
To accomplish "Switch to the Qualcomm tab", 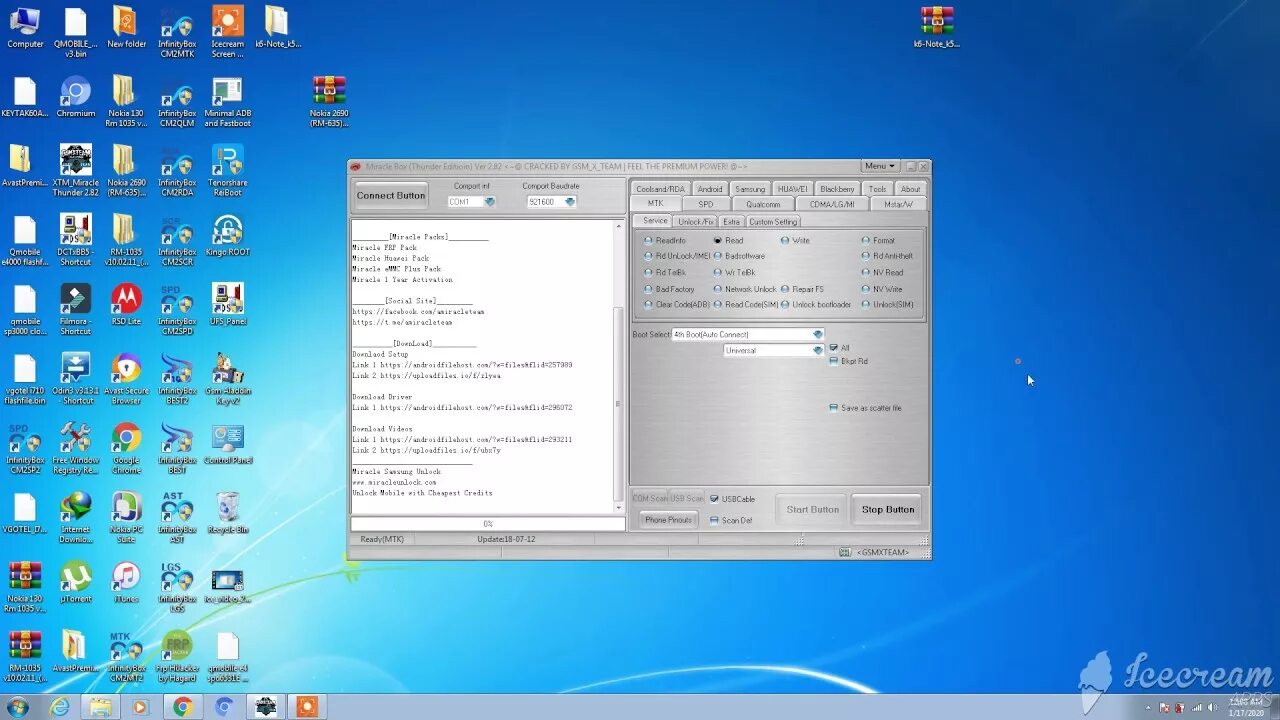I will click(x=763, y=204).
